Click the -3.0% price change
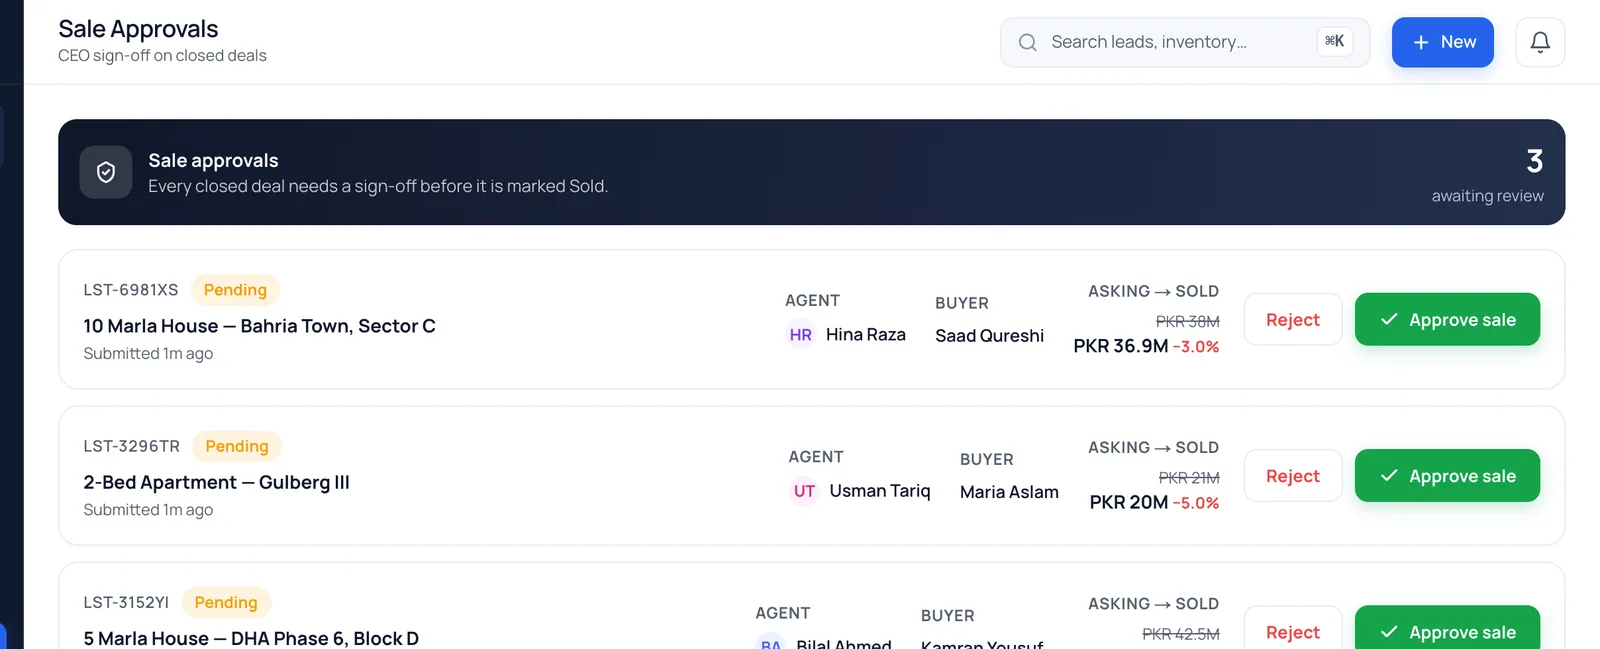Screen dimensions: 1600x649 pos(1196,347)
